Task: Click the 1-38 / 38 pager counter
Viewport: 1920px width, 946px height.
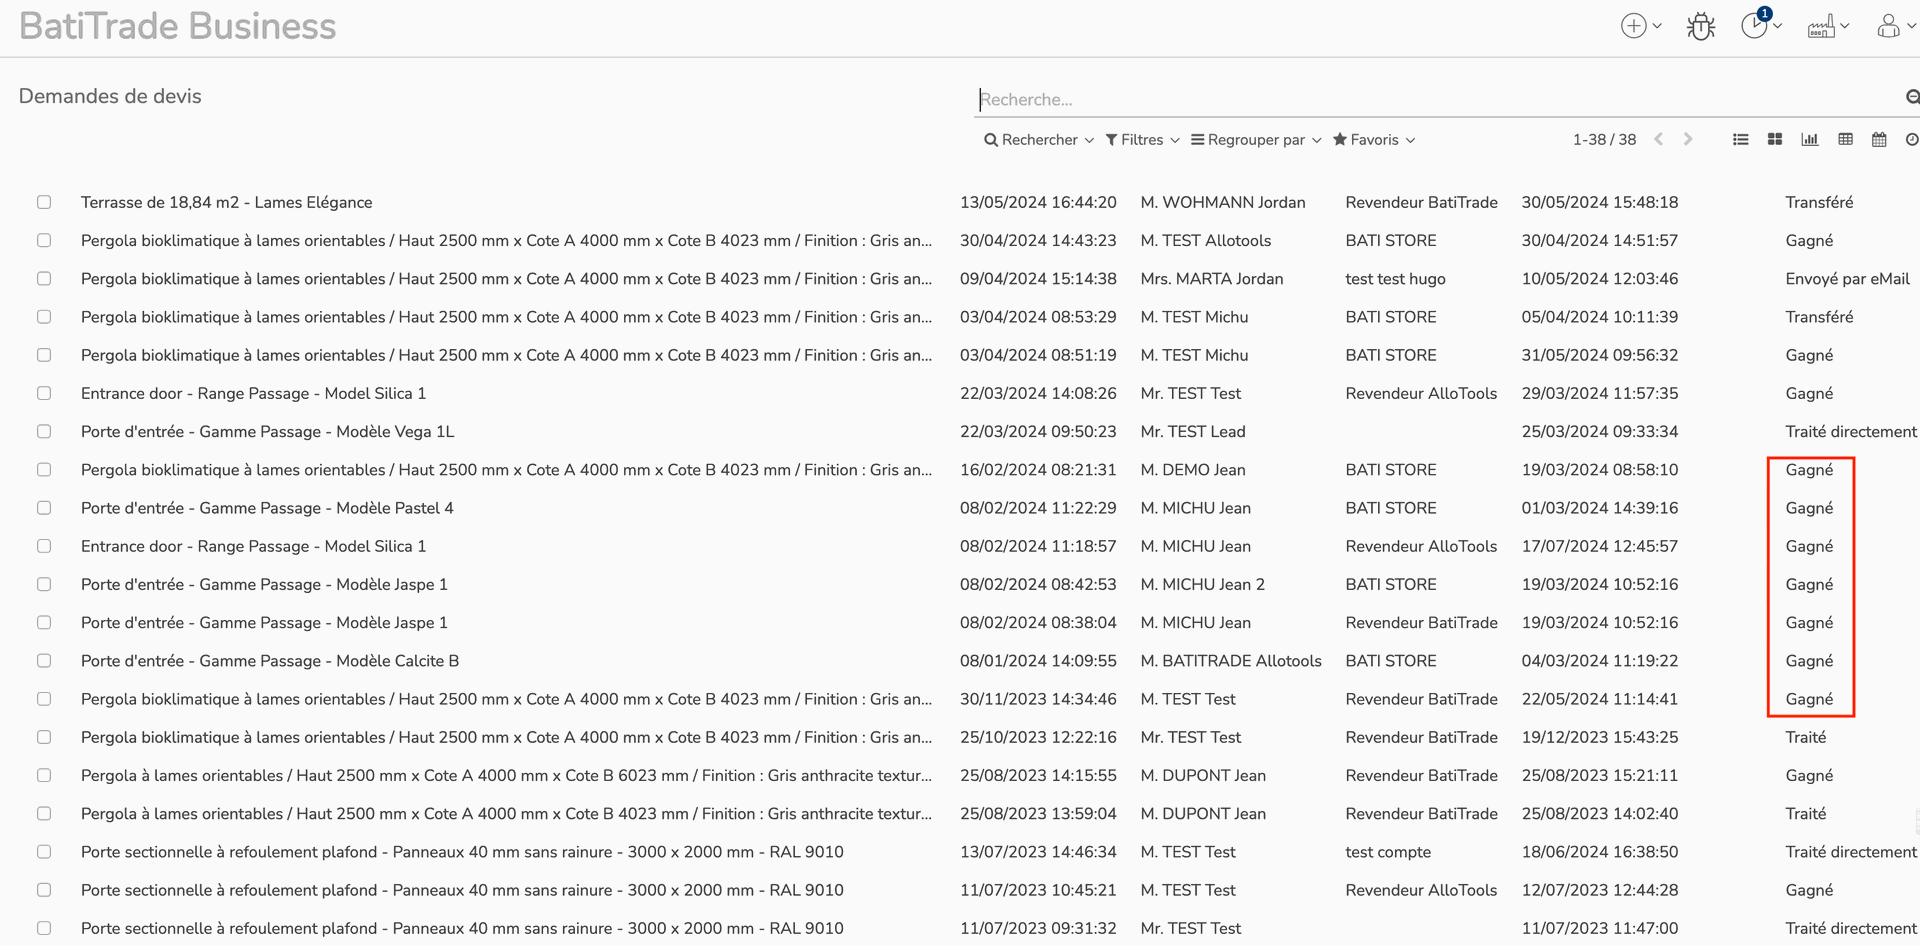Action: coord(1604,140)
